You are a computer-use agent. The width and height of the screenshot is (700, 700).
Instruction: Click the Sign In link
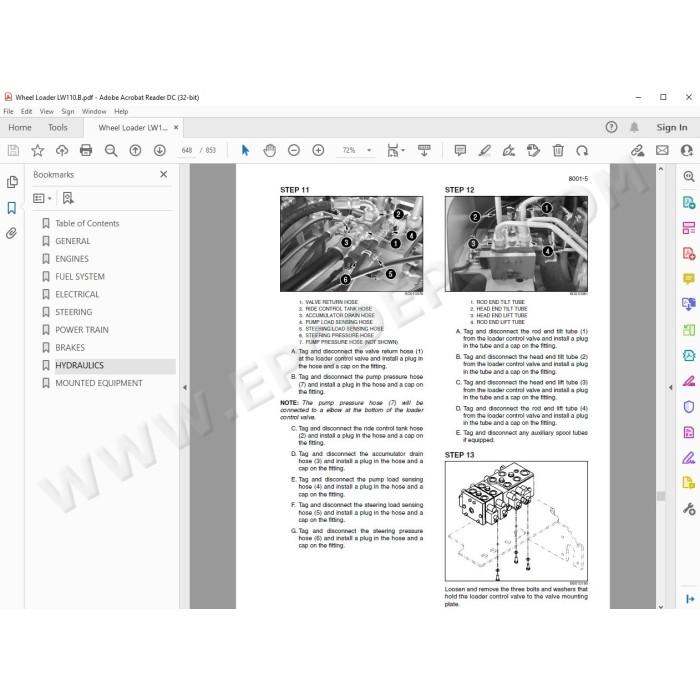[x=672, y=128]
